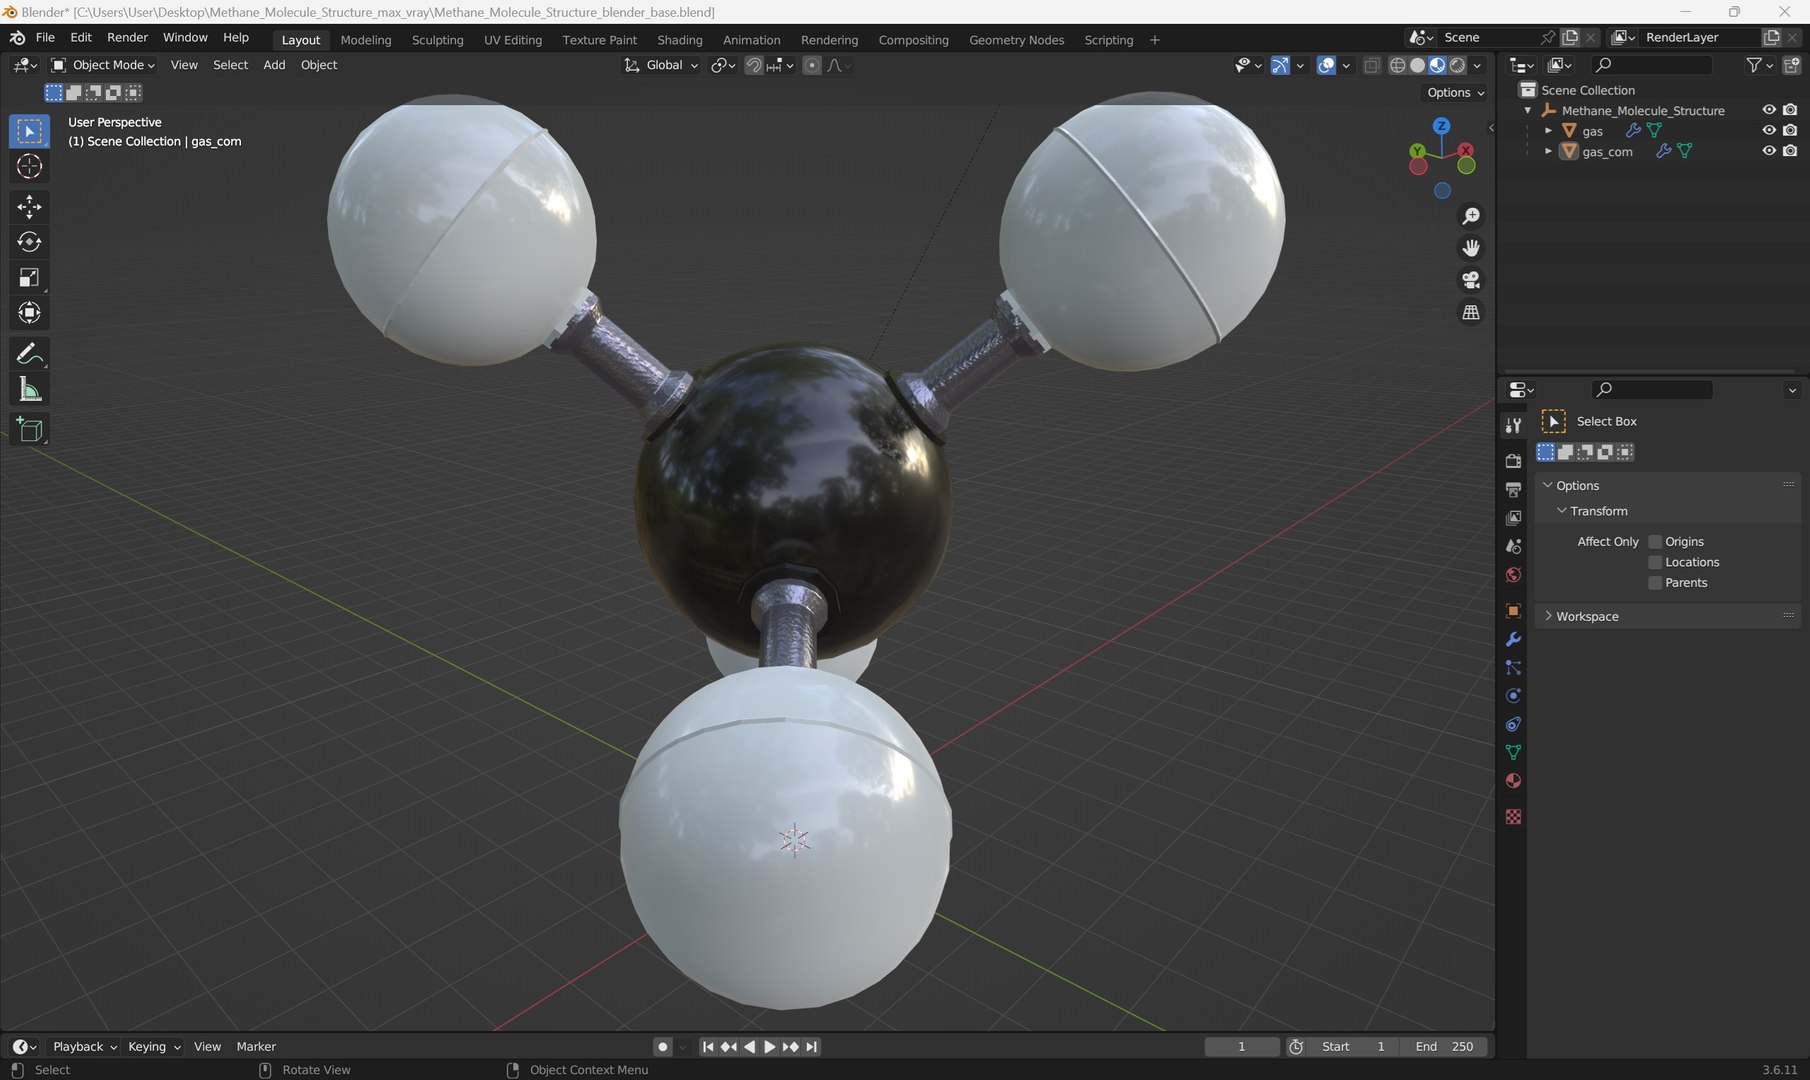The width and height of the screenshot is (1810, 1080).
Task: Enable Affect Only Locations checkbox
Action: click(x=1655, y=562)
